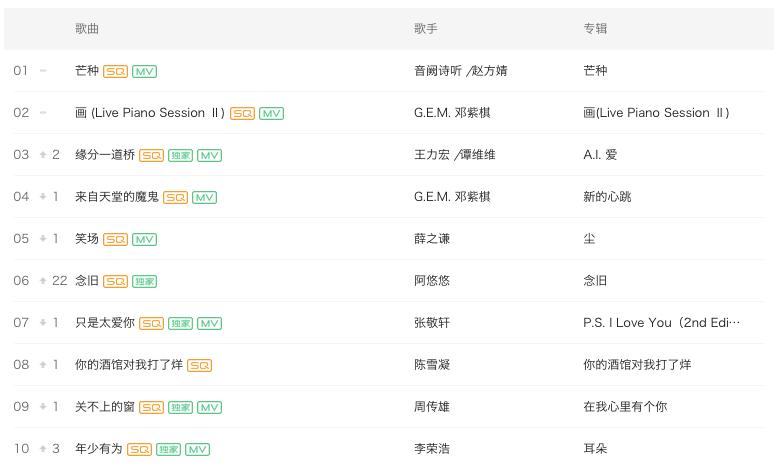This screenshot has width=783, height=469.
Task: Open the MV icon for 只是太爱你
Action: point(209,323)
